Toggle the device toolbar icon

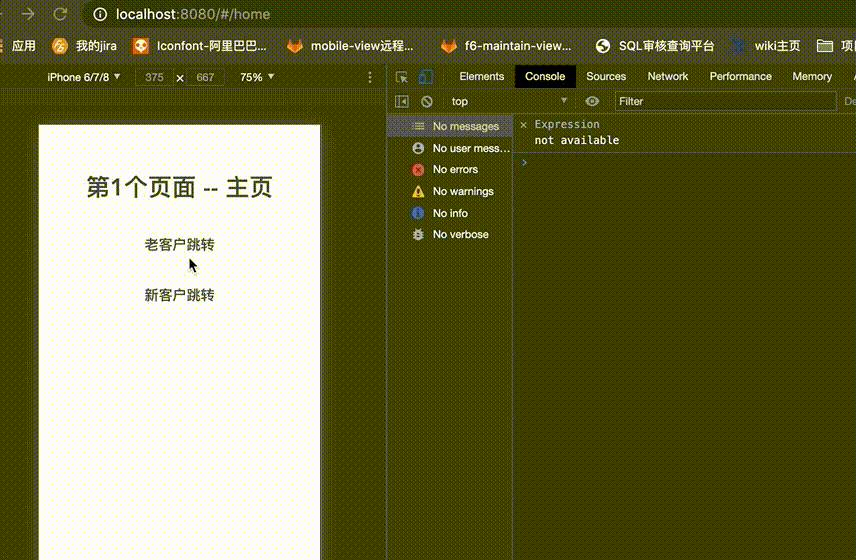click(x=426, y=77)
